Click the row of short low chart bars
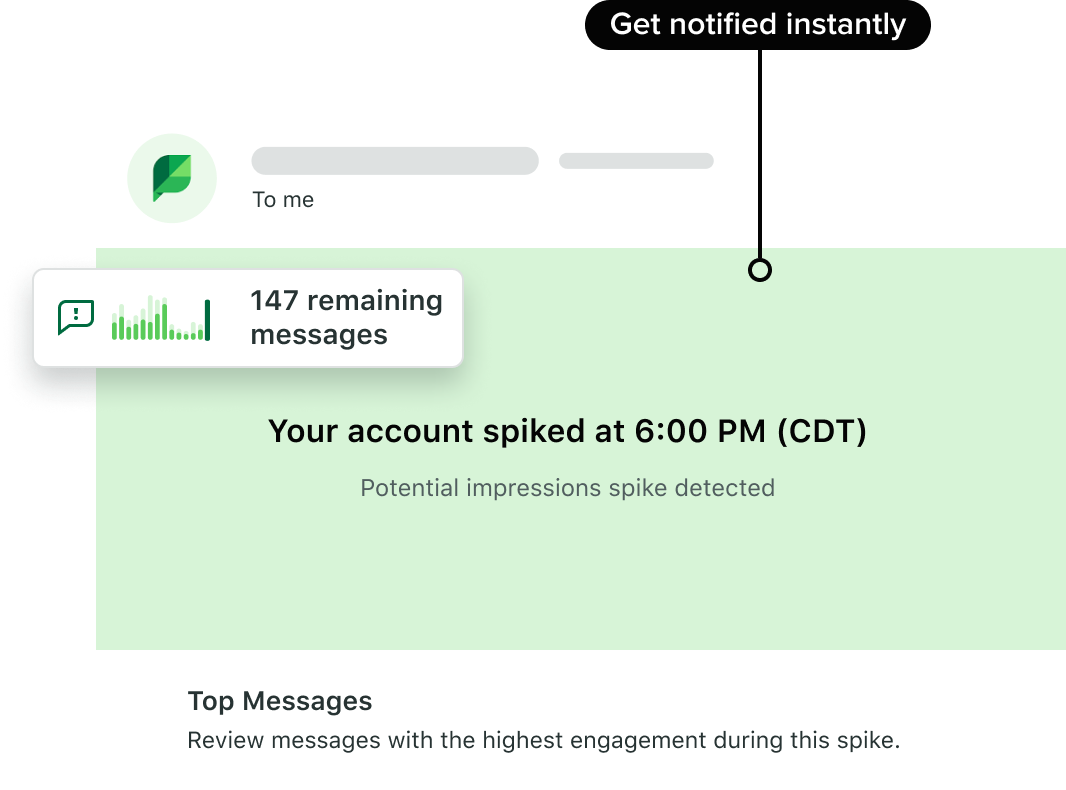1066x790 pixels. [186, 334]
